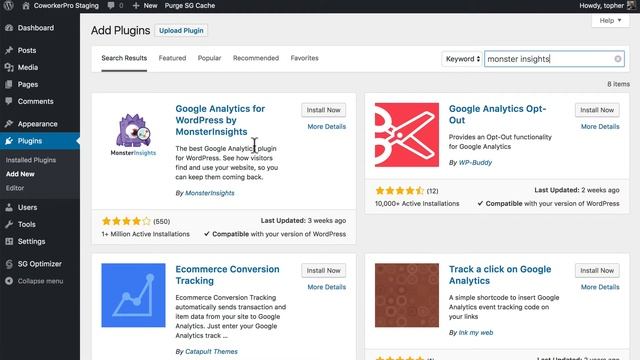This screenshot has width=640, height=360.
Task: Open Installed Plugins submenu item
Action: [31, 160]
